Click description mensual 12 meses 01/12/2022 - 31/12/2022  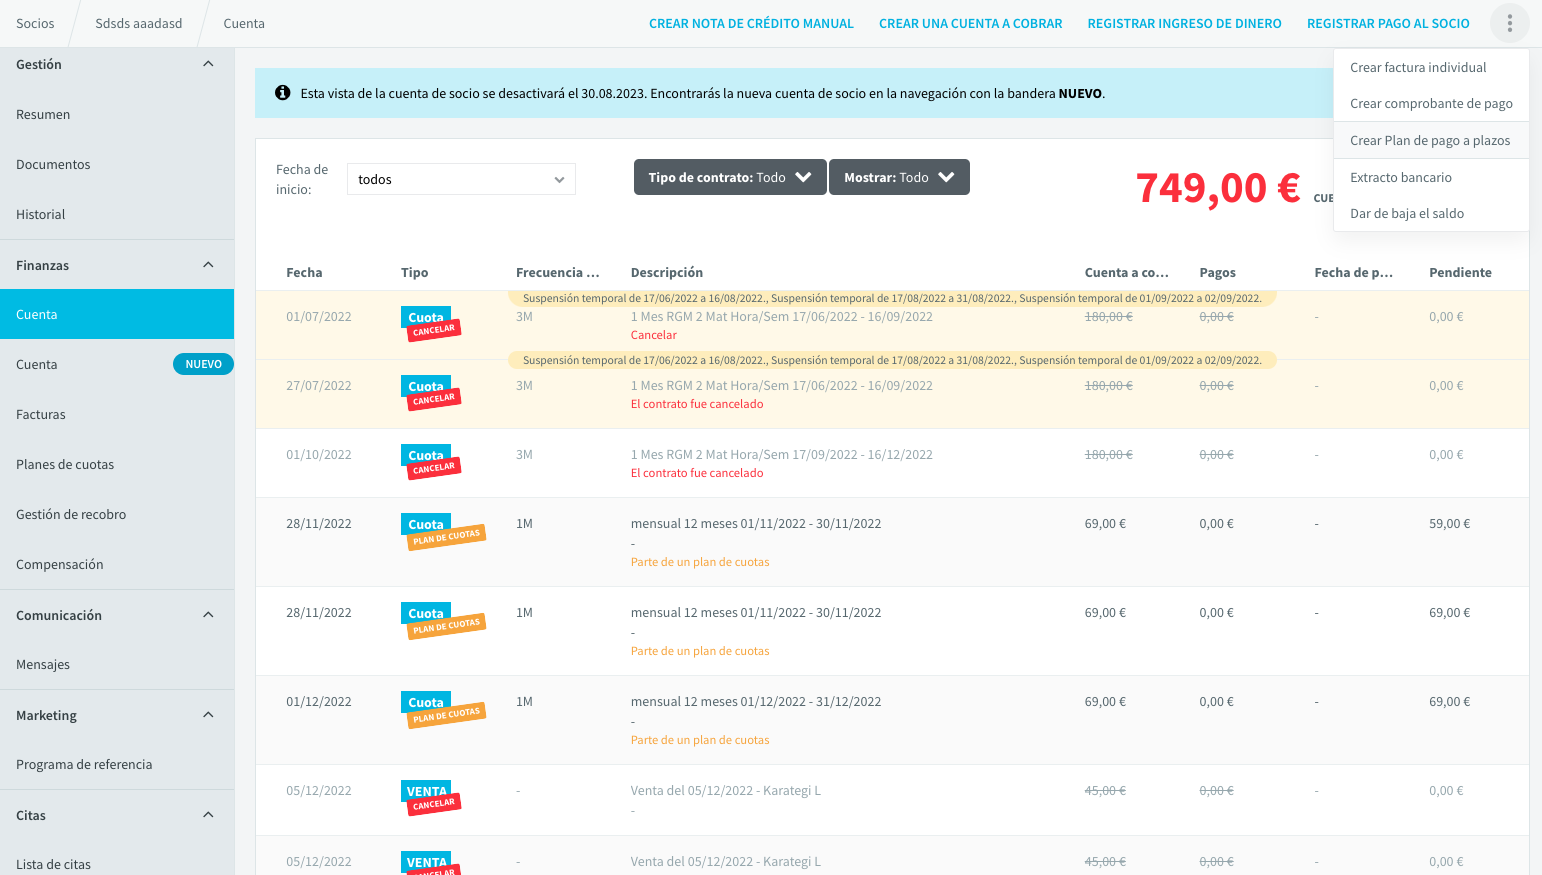[756, 701]
